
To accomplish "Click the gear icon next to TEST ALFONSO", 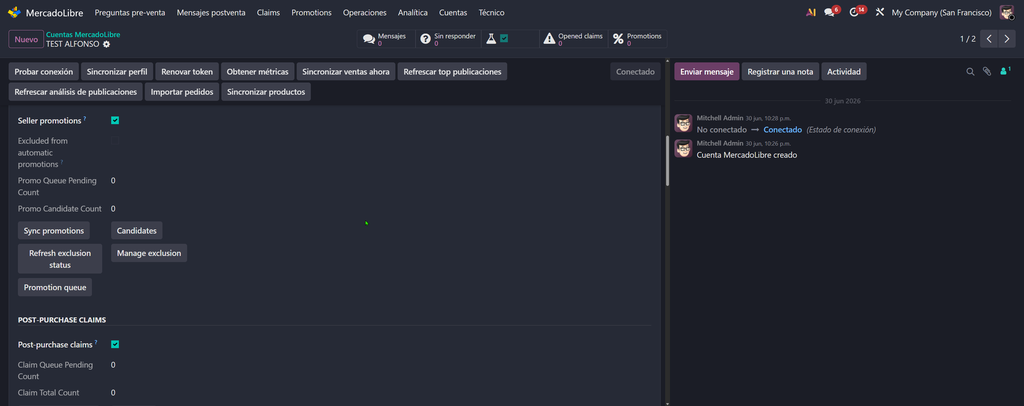I will [x=106, y=44].
